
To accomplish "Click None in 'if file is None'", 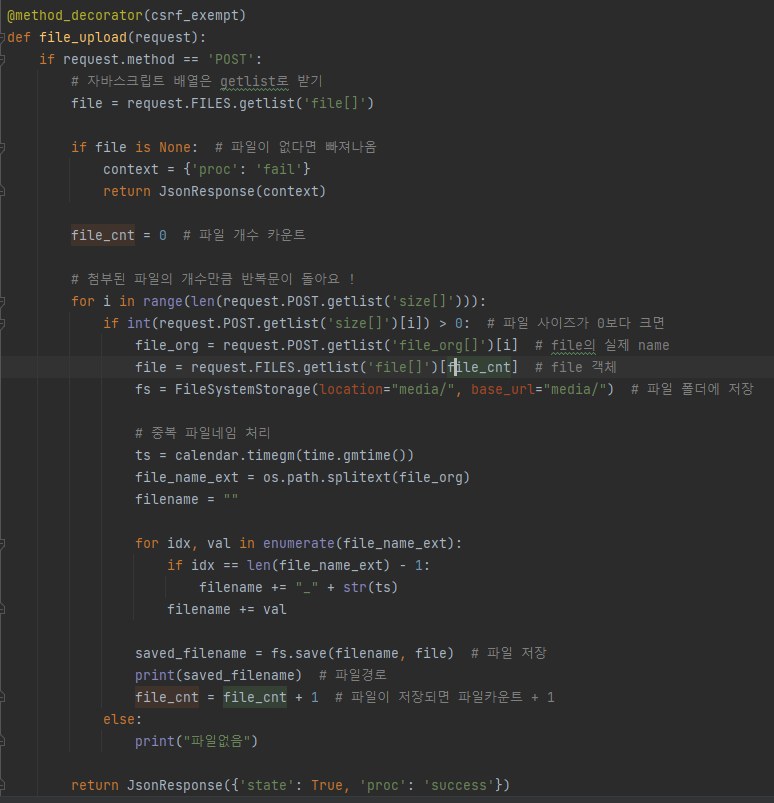I will 175,147.
